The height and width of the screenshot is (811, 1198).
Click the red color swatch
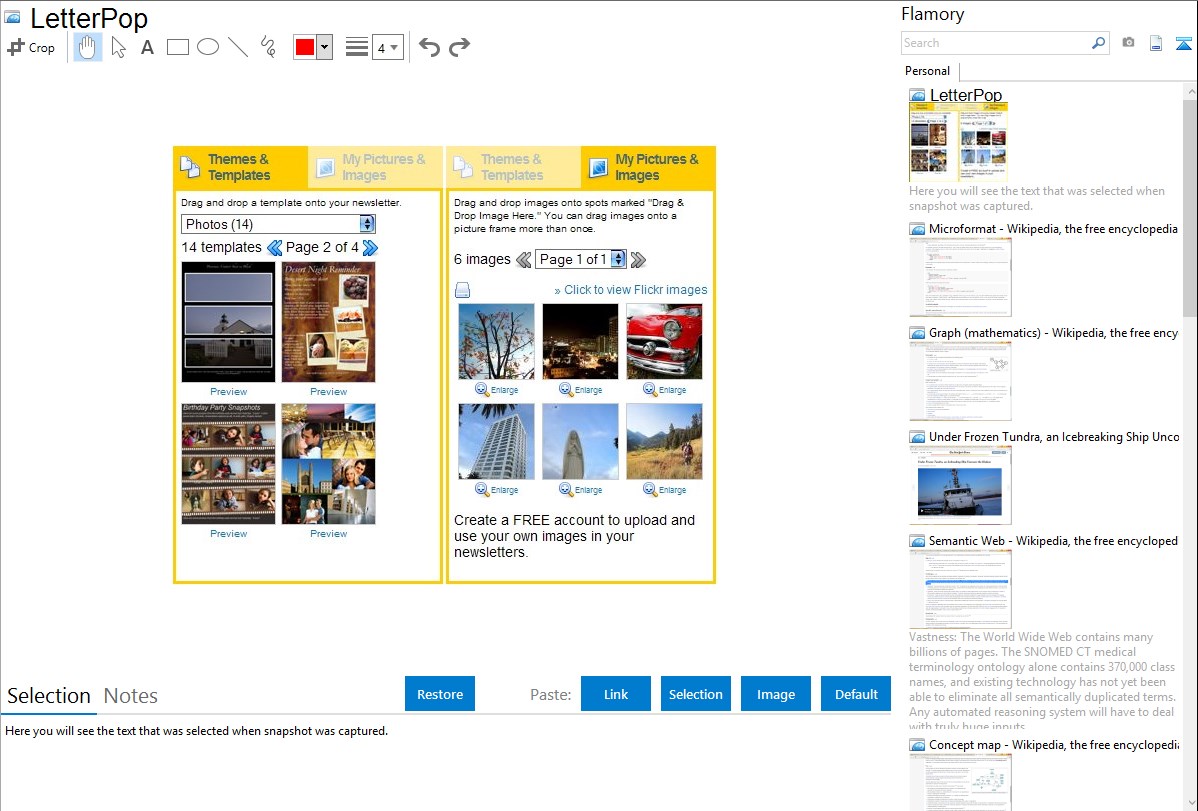click(x=305, y=47)
